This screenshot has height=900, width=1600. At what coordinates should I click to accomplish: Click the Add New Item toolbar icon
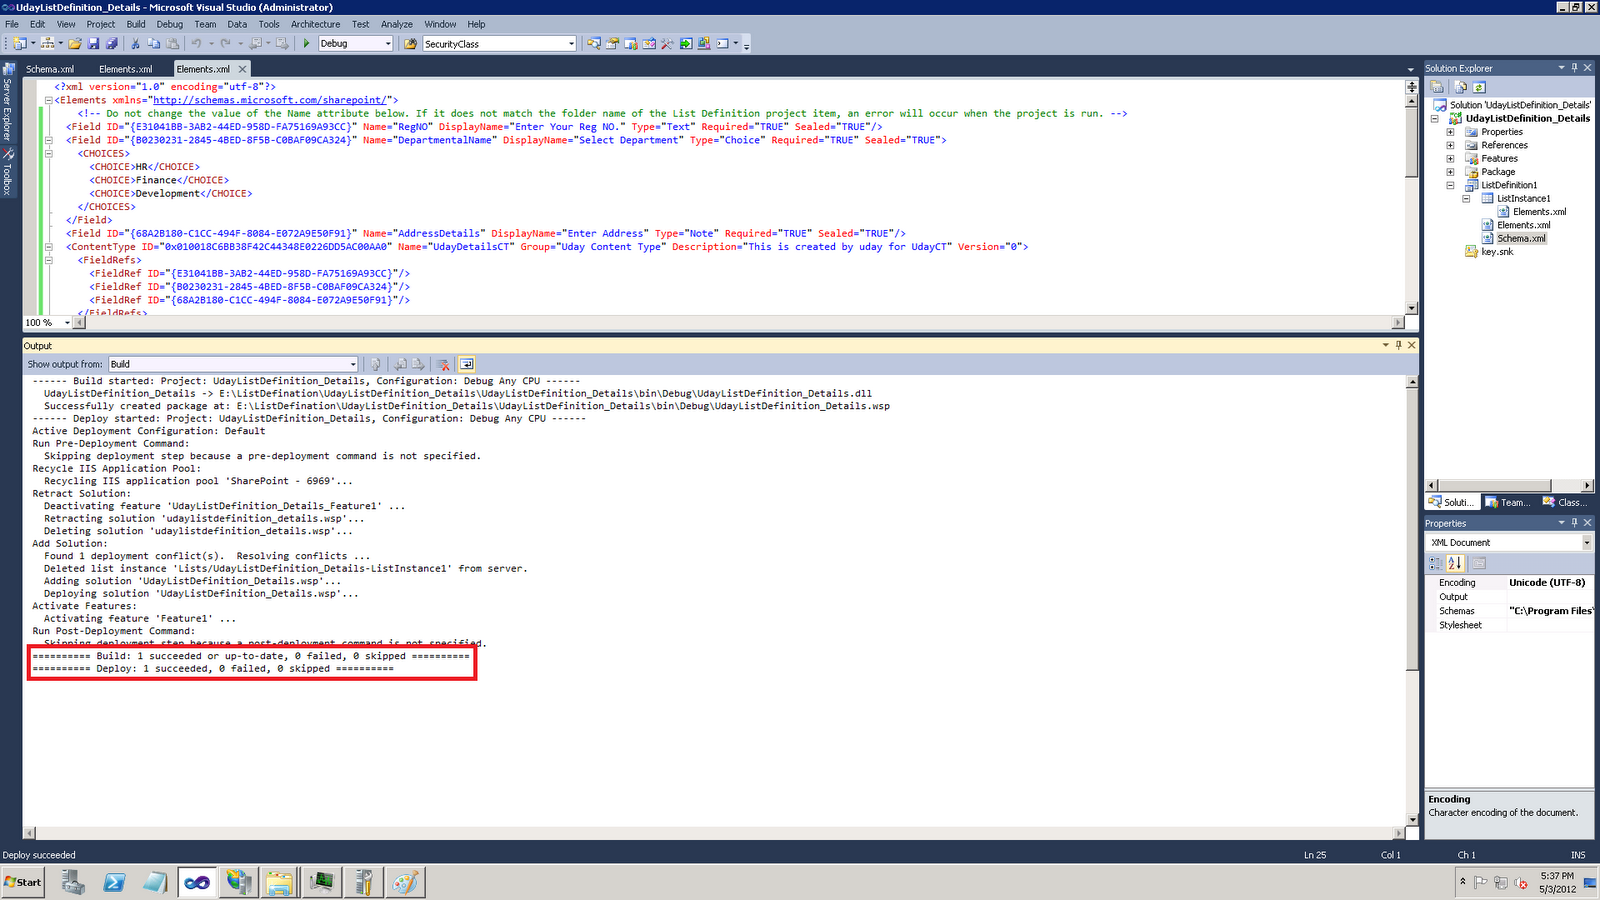pos(47,44)
